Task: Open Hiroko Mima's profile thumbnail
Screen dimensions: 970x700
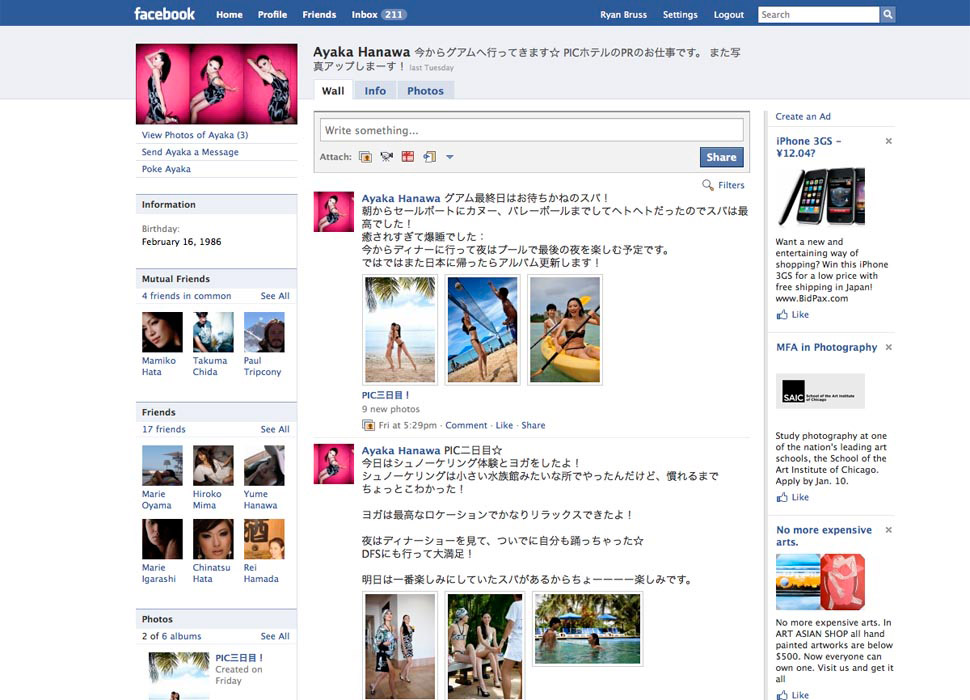Action: (x=213, y=466)
